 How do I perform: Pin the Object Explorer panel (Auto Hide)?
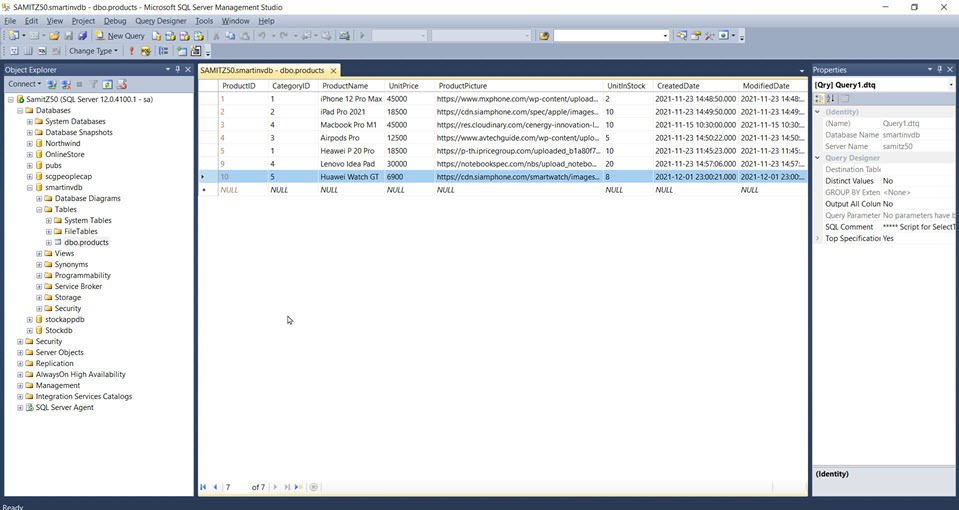coord(178,70)
